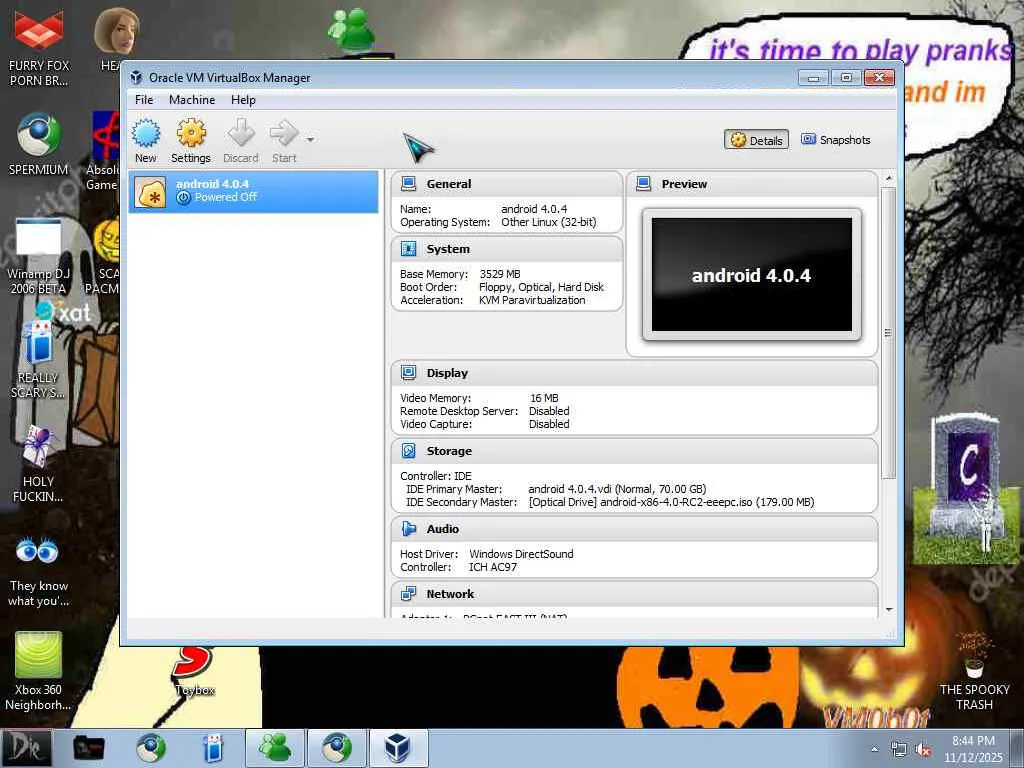Click the VirtualBox cube taskbar button

(x=398, y=748)
